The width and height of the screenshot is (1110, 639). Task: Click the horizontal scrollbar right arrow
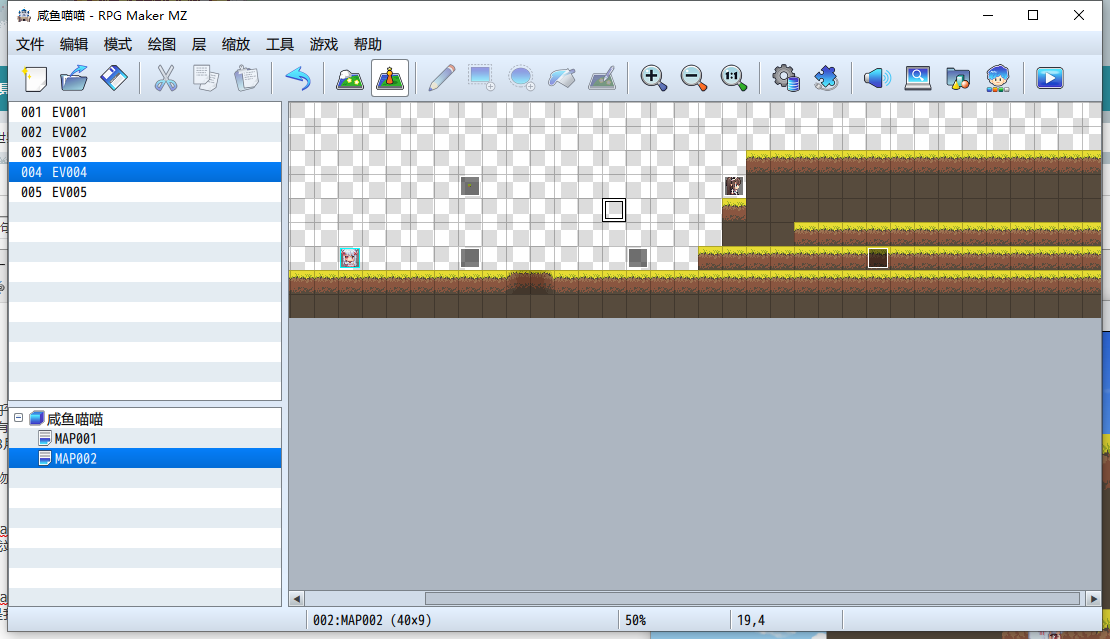coord(1094,599)
